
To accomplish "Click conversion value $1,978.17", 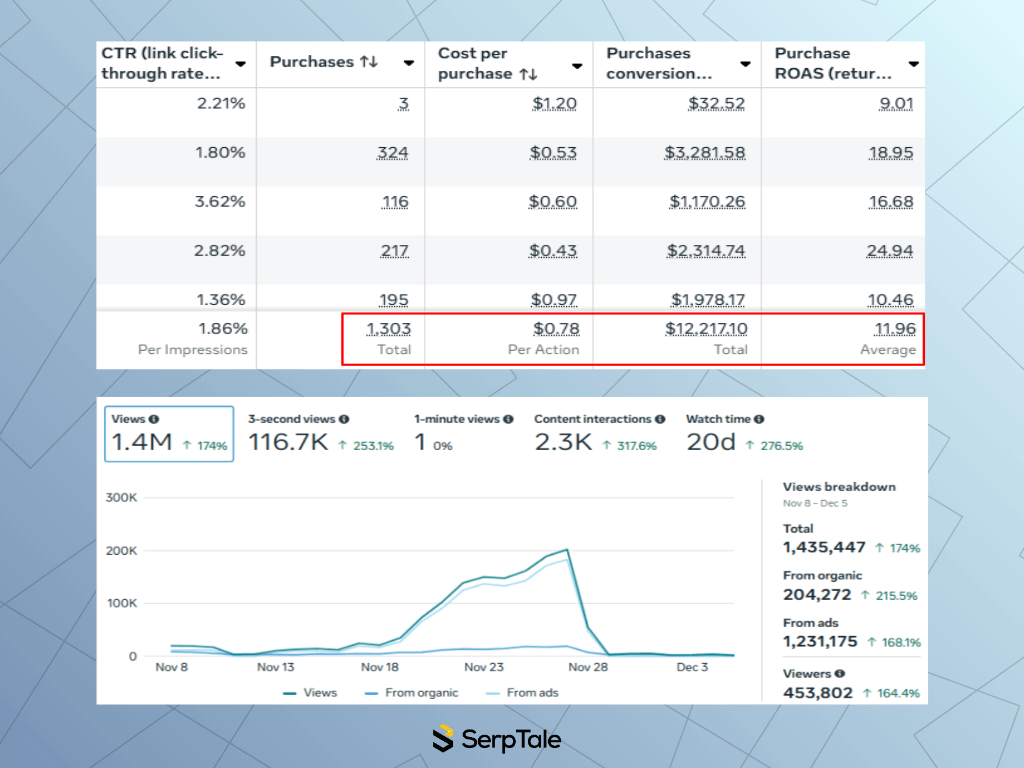I will (x=709, y=300).
